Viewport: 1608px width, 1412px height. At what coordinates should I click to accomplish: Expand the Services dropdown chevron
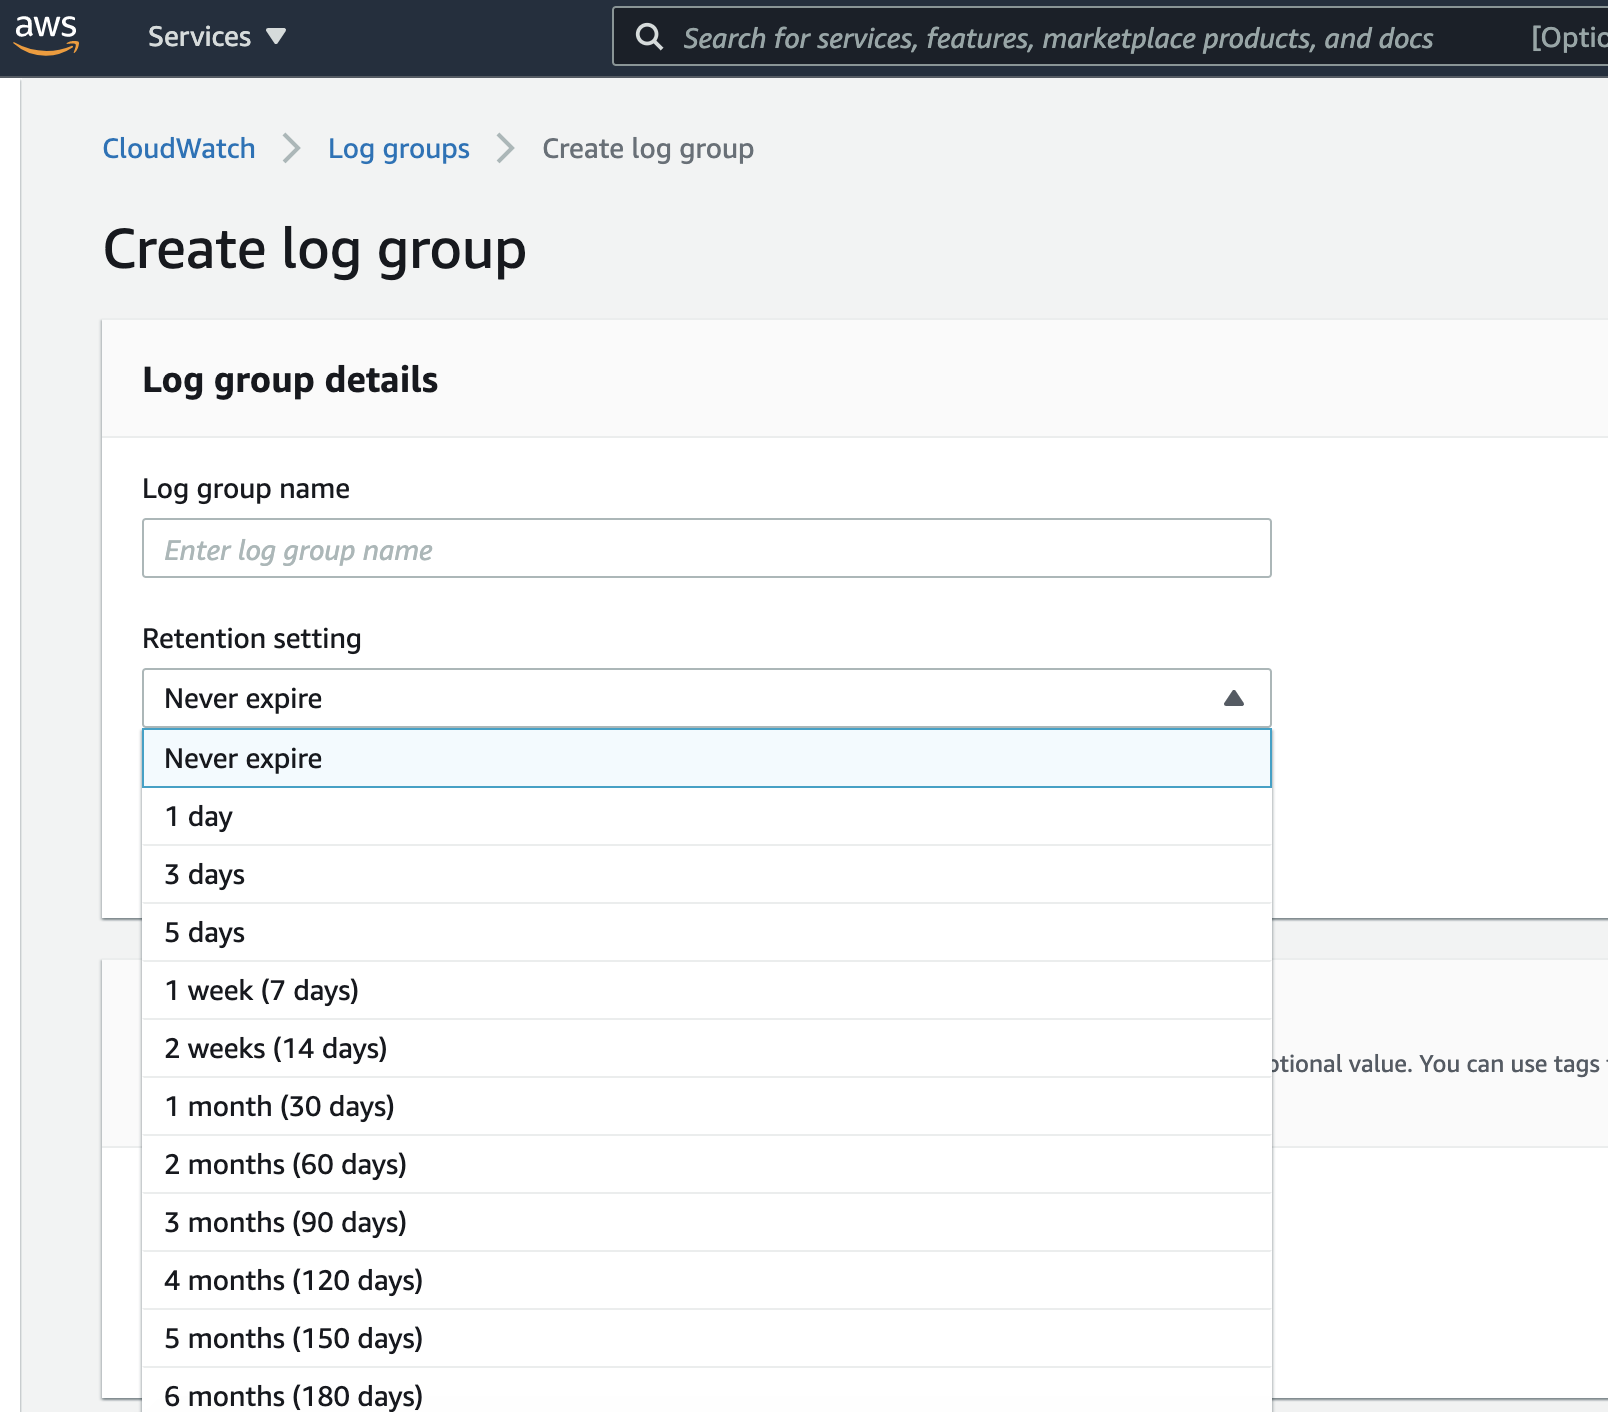[x=277, y=37]
